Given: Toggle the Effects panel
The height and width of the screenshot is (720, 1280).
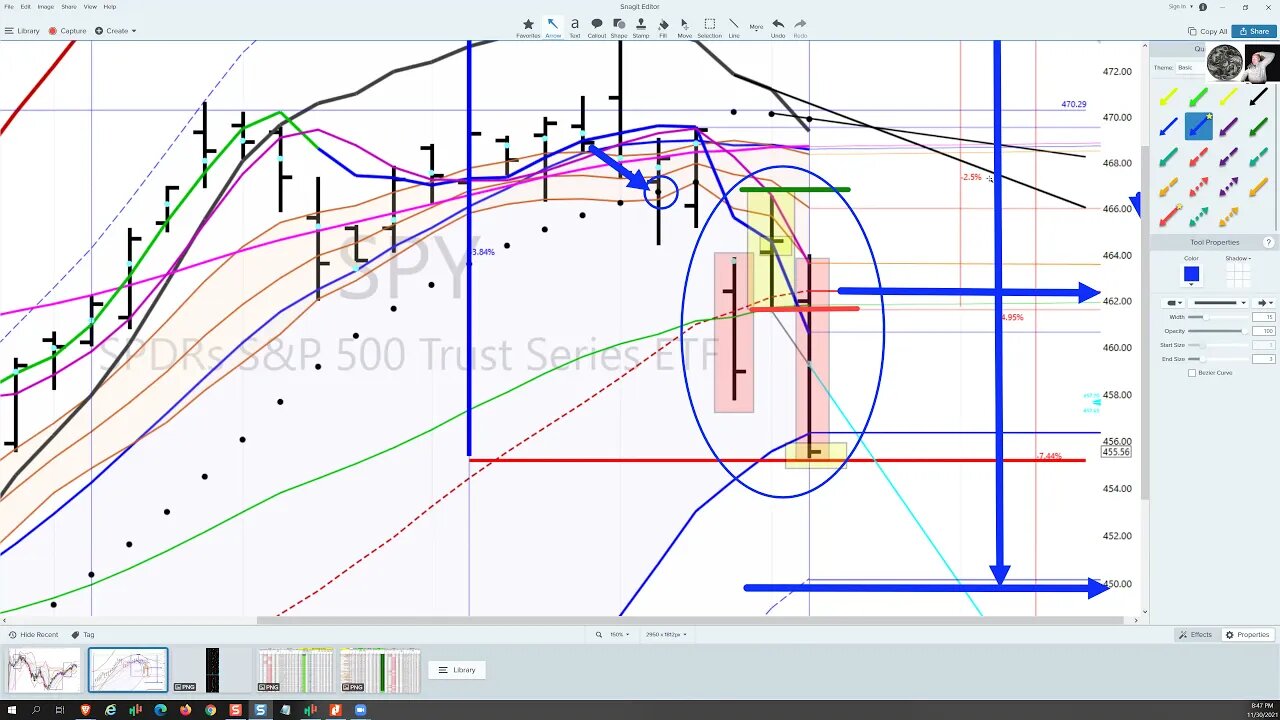Looking at the screenshot, I should pyautogui.click(x=1196, y=635).
